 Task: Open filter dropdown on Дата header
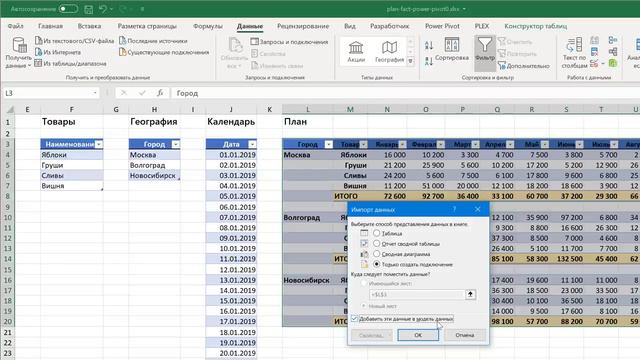pos(252,144)
